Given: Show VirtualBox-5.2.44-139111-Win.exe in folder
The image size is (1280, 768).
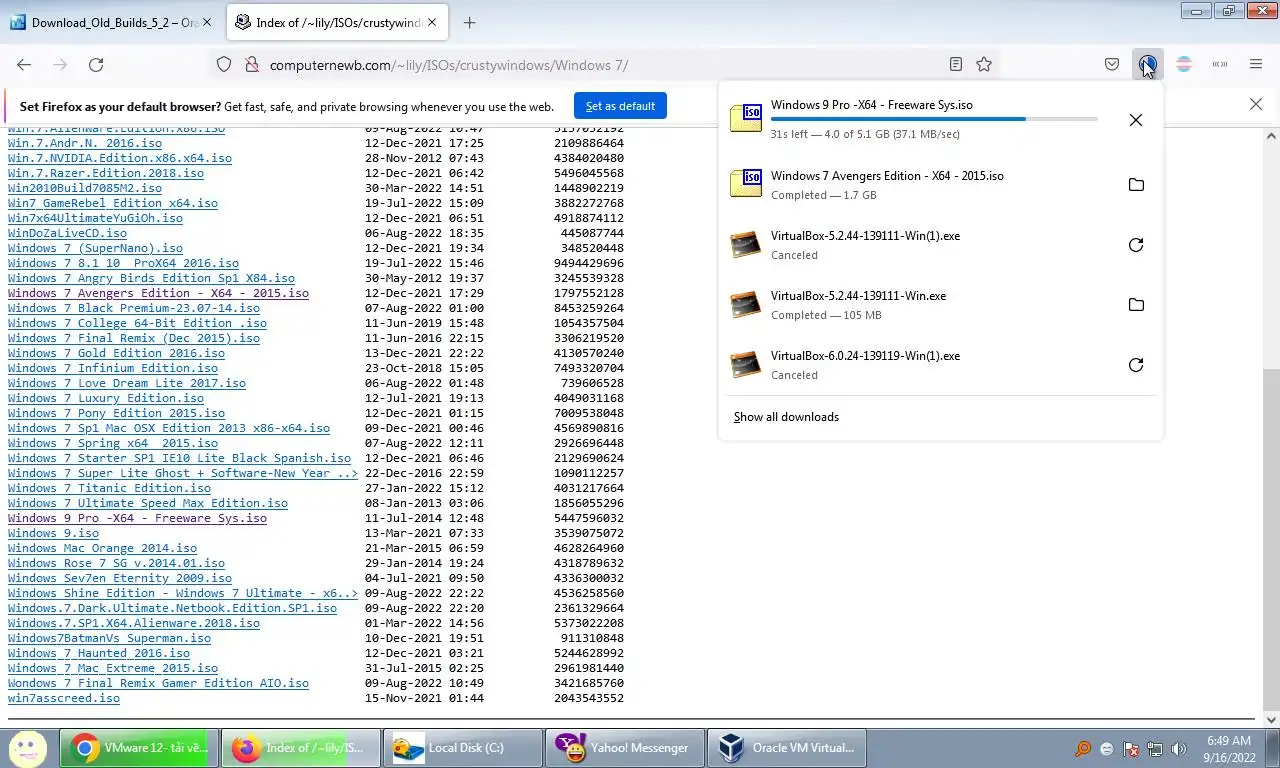Looking at the screenshot, I should pyautogui.click(x=1135, y=305).
